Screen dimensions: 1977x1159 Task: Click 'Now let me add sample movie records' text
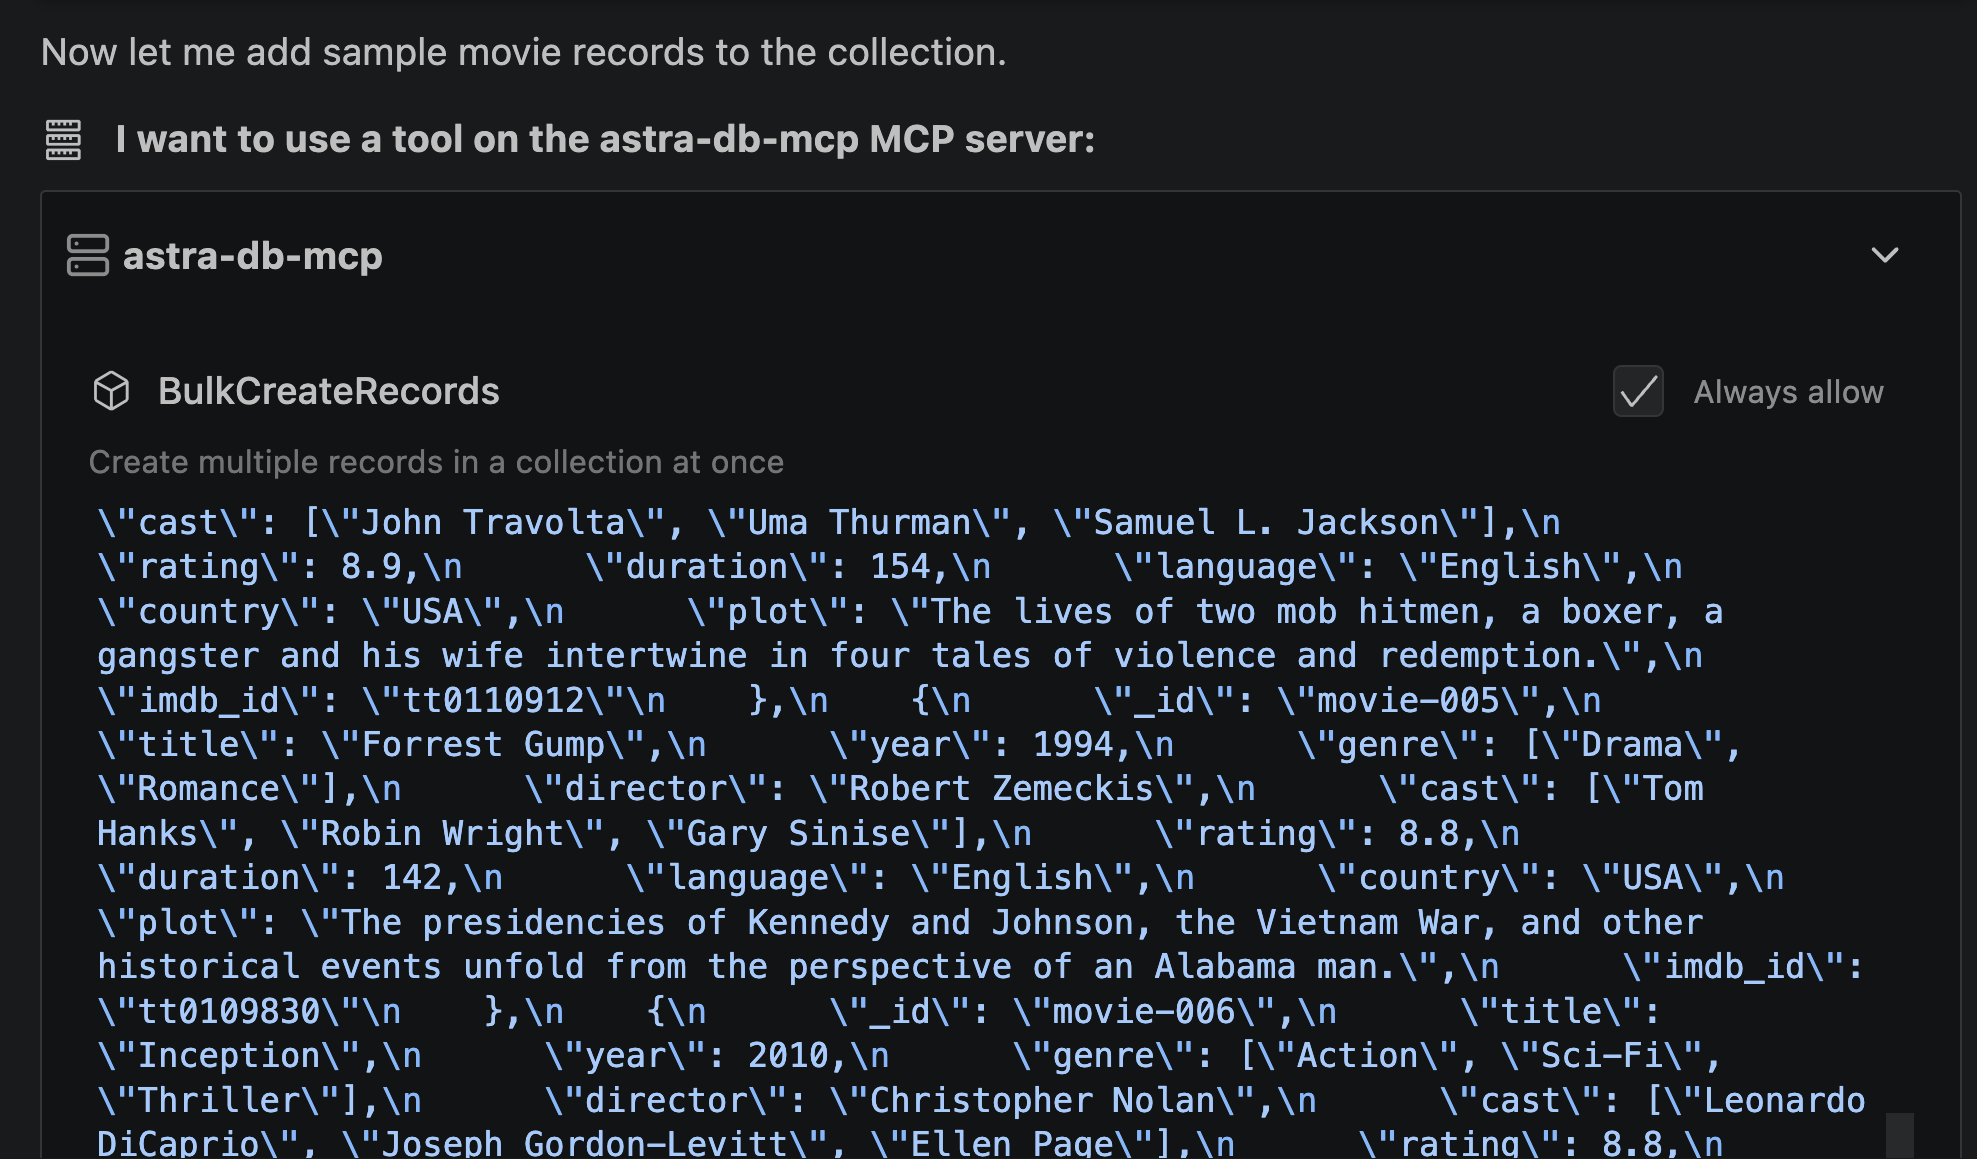tap(524, 52)
